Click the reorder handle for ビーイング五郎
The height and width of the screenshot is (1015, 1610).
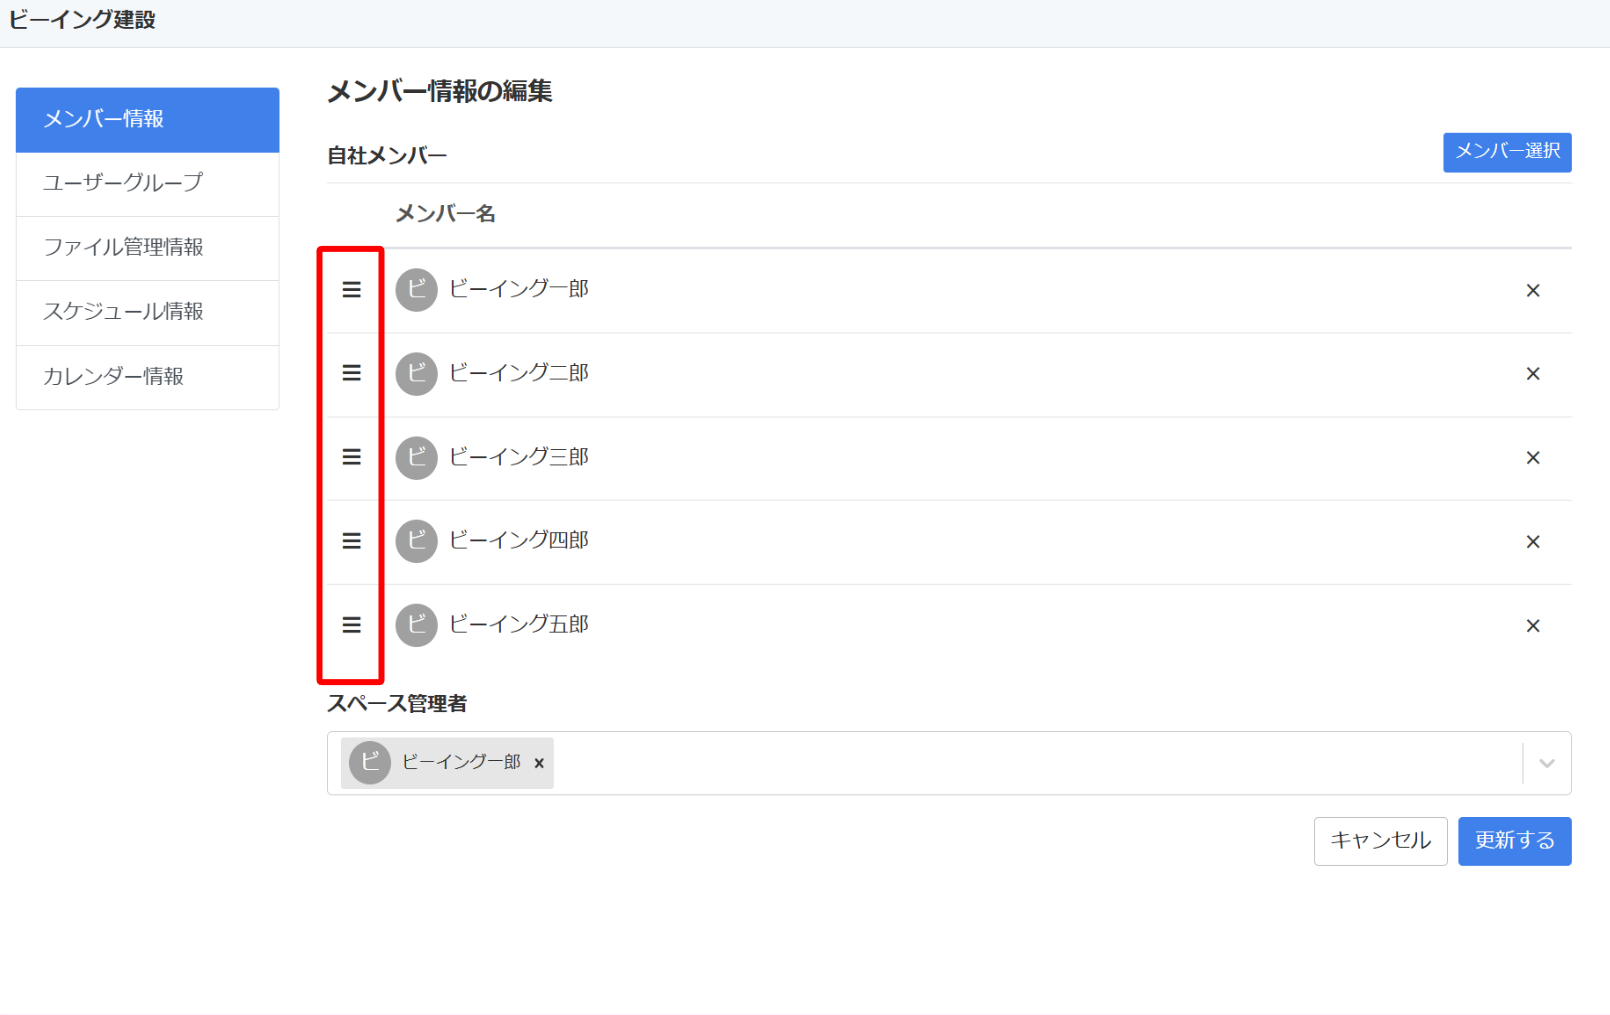(x=351, y=625)
